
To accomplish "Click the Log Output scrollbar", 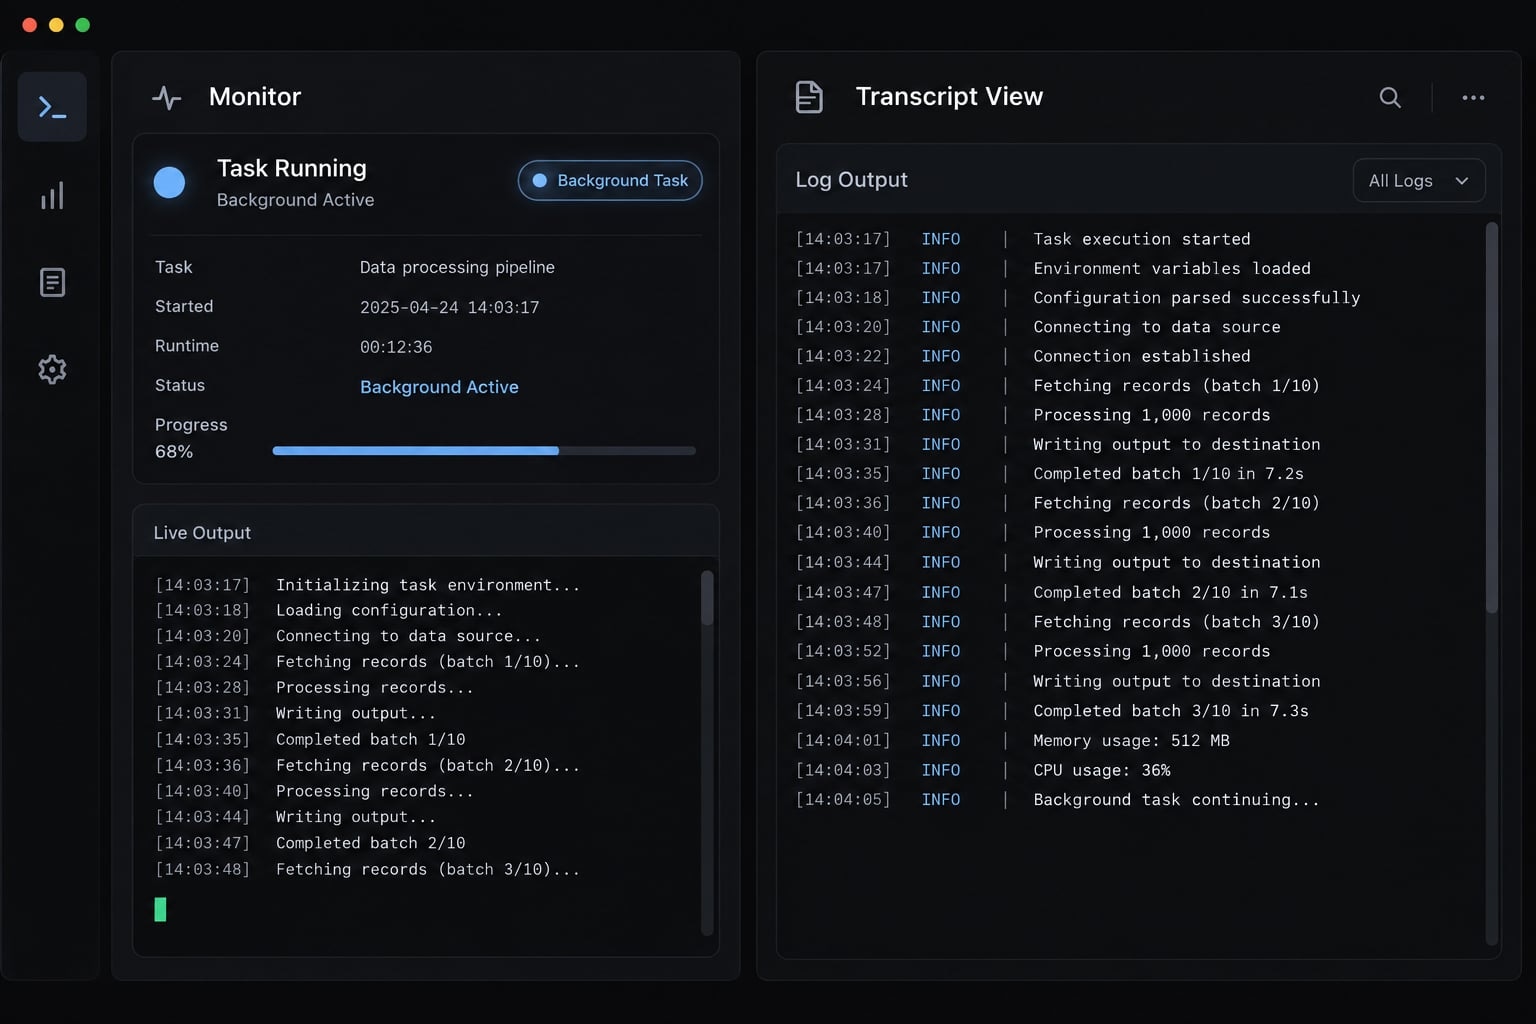I will pos(1492,417).
